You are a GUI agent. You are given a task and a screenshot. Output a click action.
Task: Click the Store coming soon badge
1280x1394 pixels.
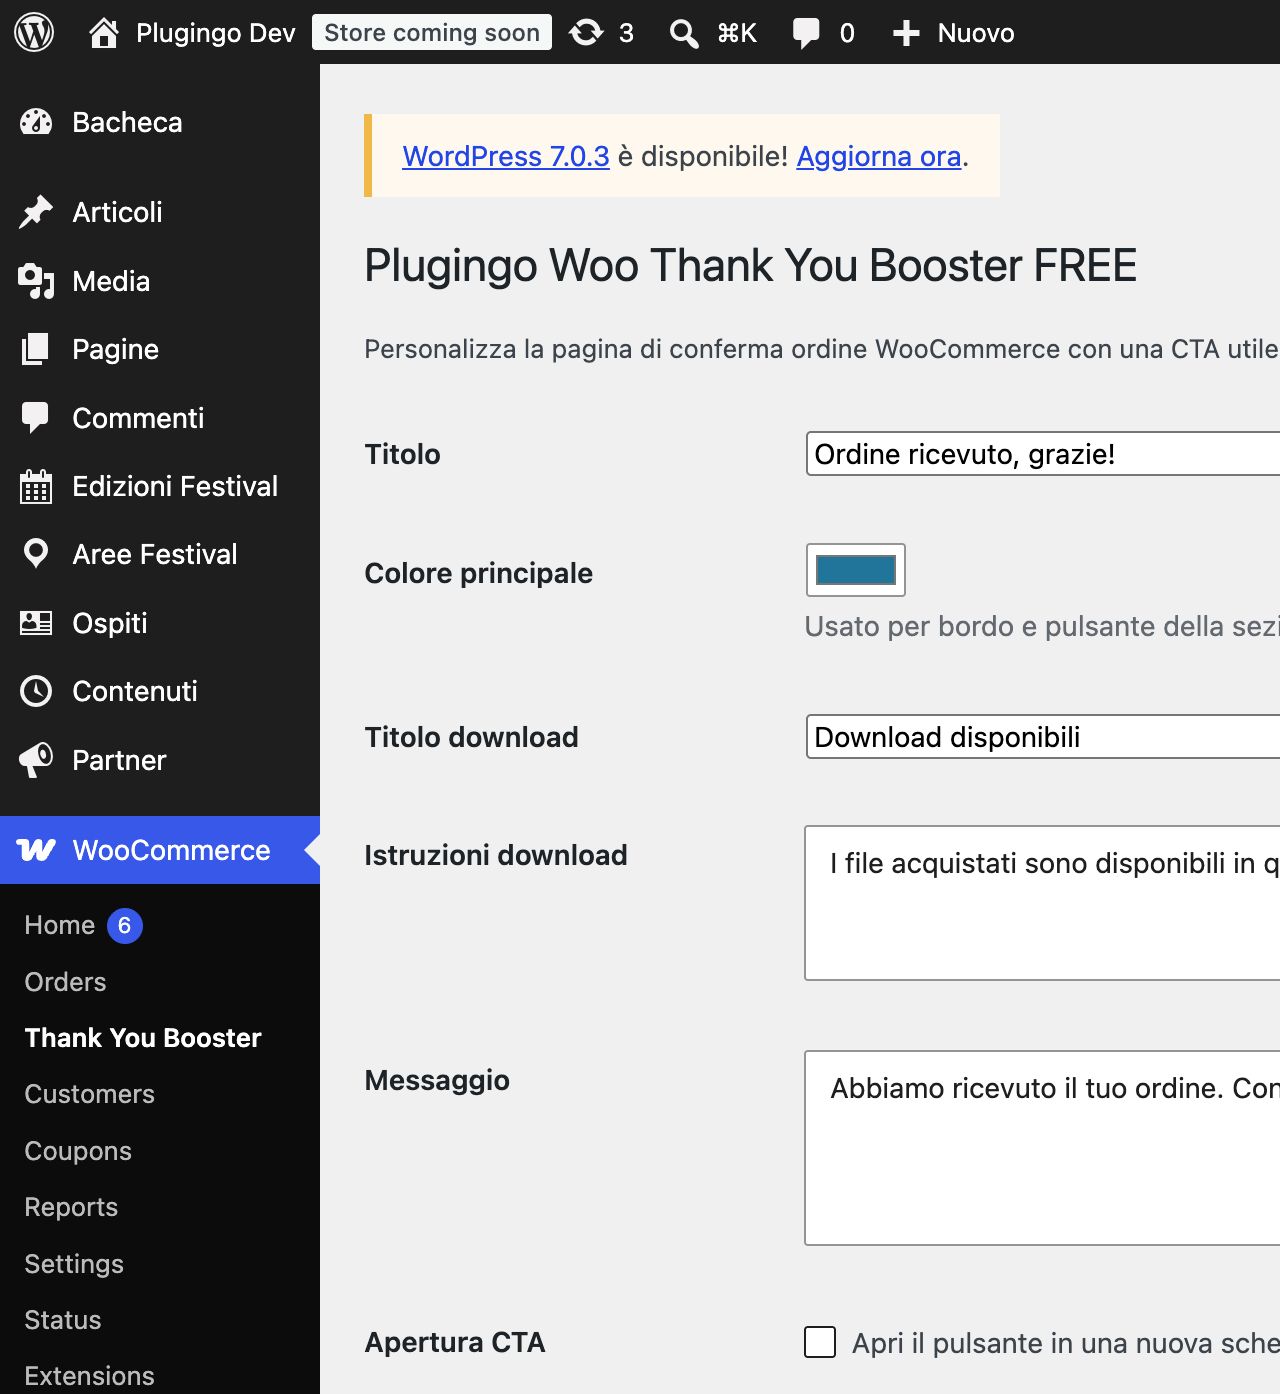point(432,32)
